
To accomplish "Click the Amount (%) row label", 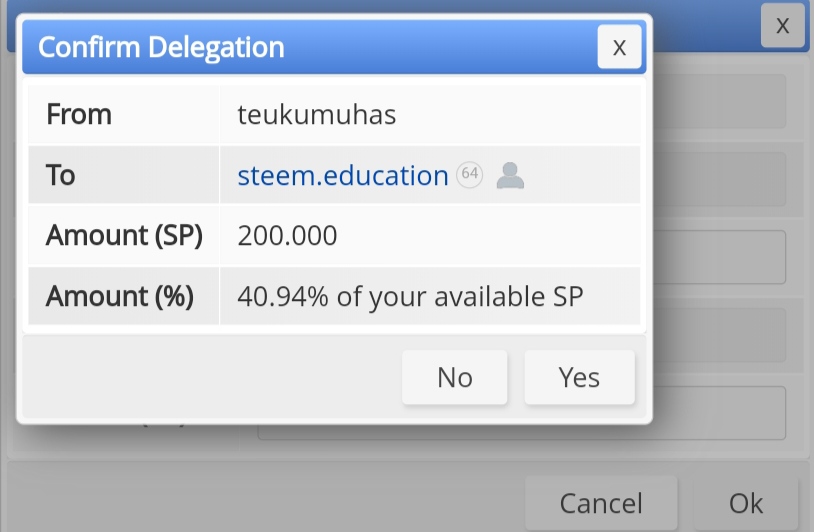I will pyautogui.click(x=120, y=296).
